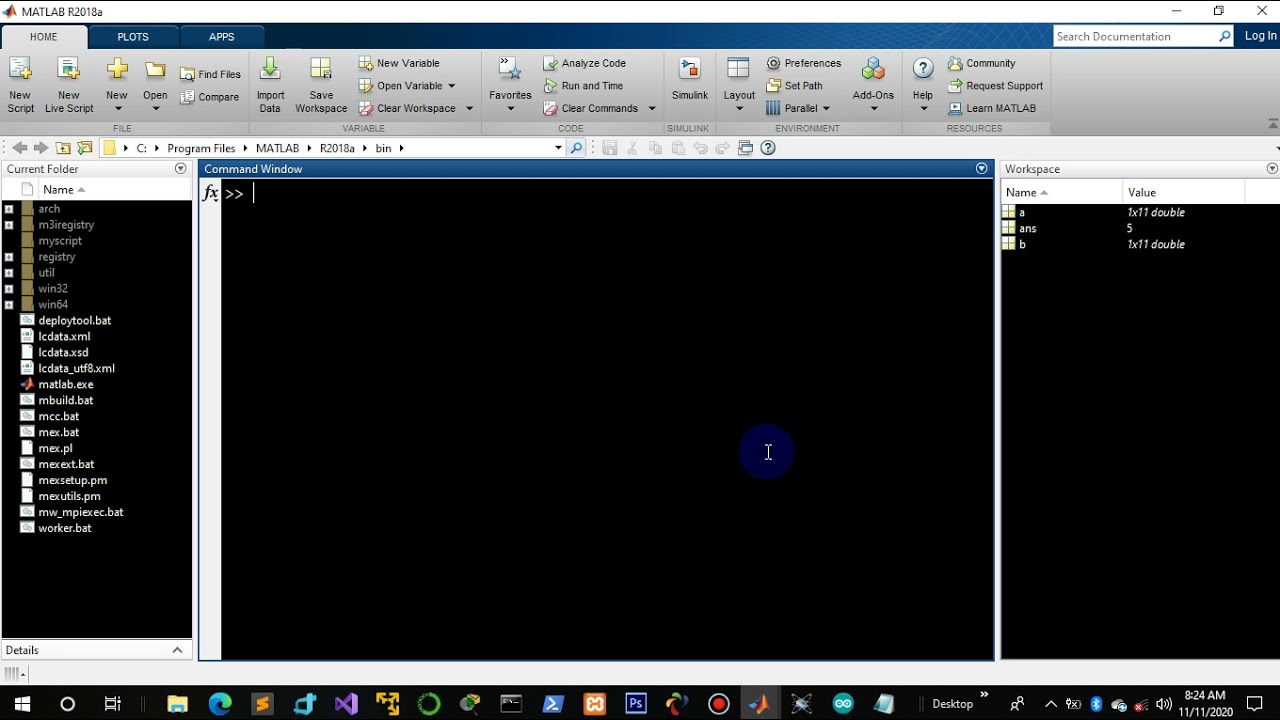Click Find Files
The image size is (1280, 720).
(x=211, y=74)
